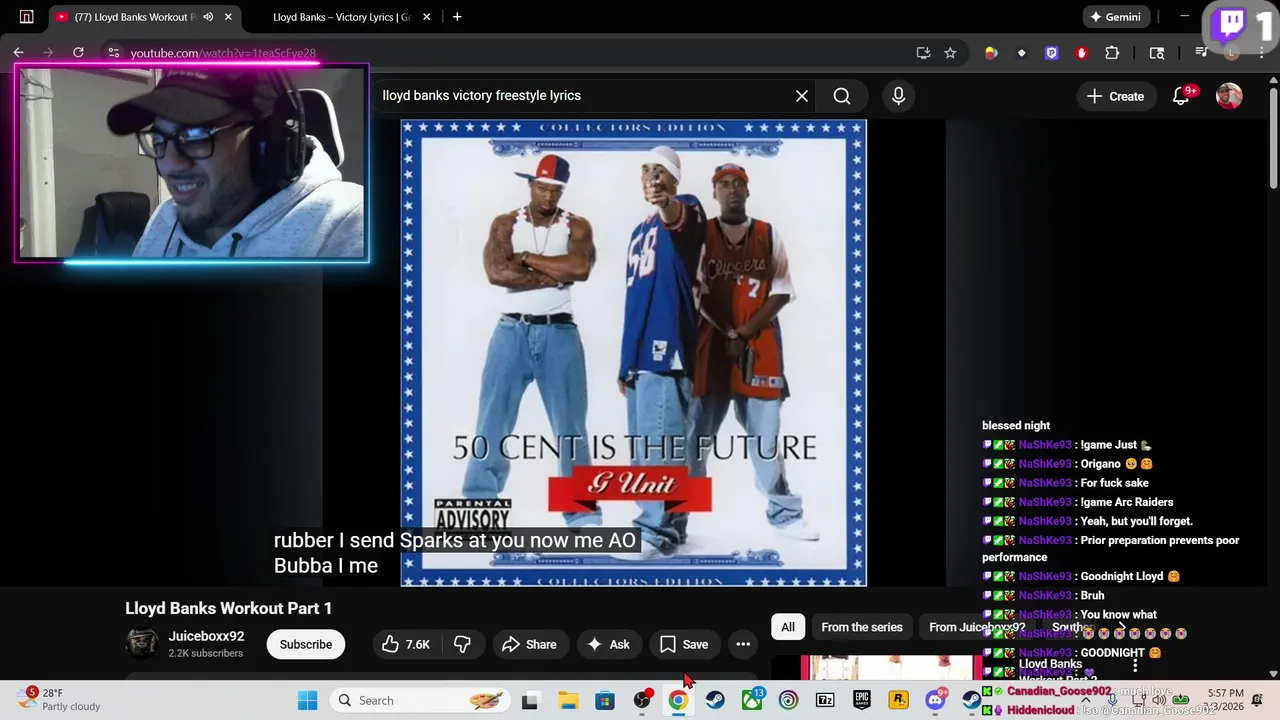Ask about this video
This screenshot has width=1280, height=720.
(x=608, y=644)
